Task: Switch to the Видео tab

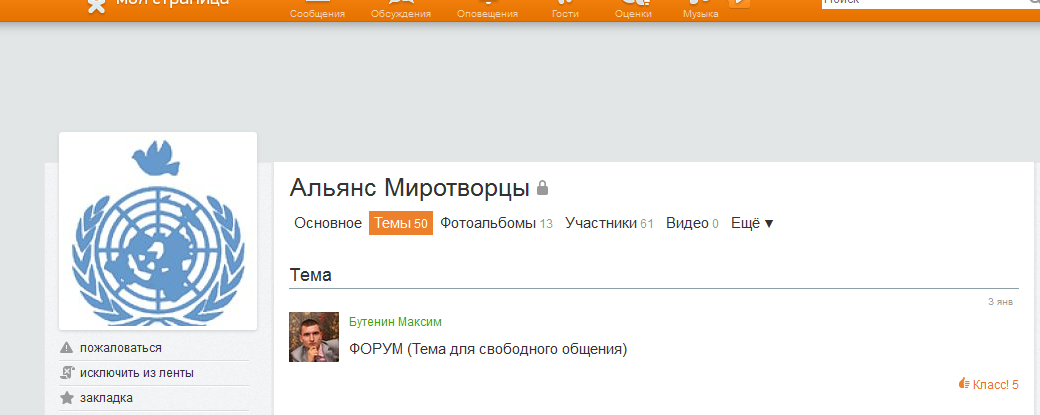Action: (x=692, y=223)
